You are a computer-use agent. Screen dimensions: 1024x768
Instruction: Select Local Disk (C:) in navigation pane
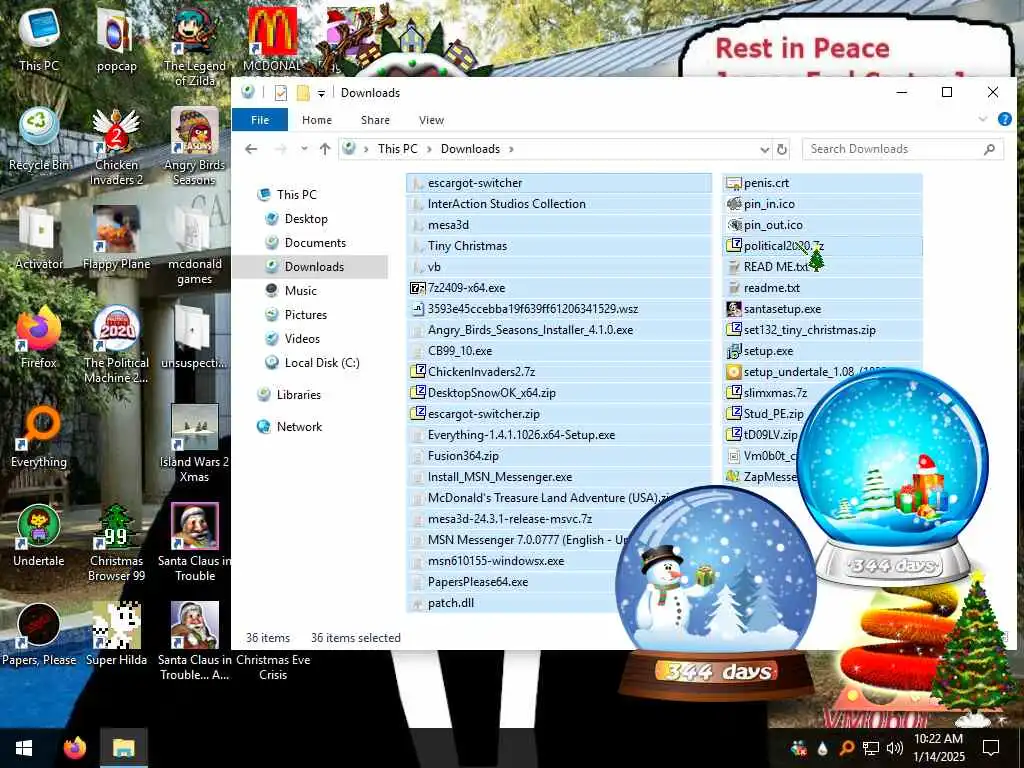point(322,362)
